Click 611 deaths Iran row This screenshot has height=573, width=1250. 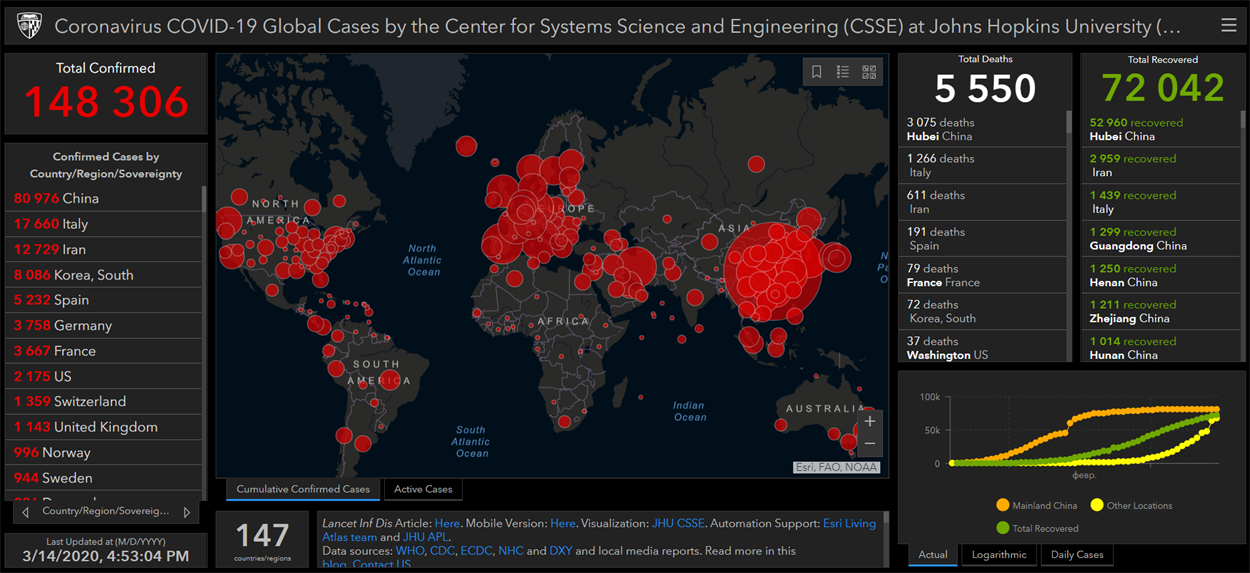pyautogui.click(x=983, y=202)
